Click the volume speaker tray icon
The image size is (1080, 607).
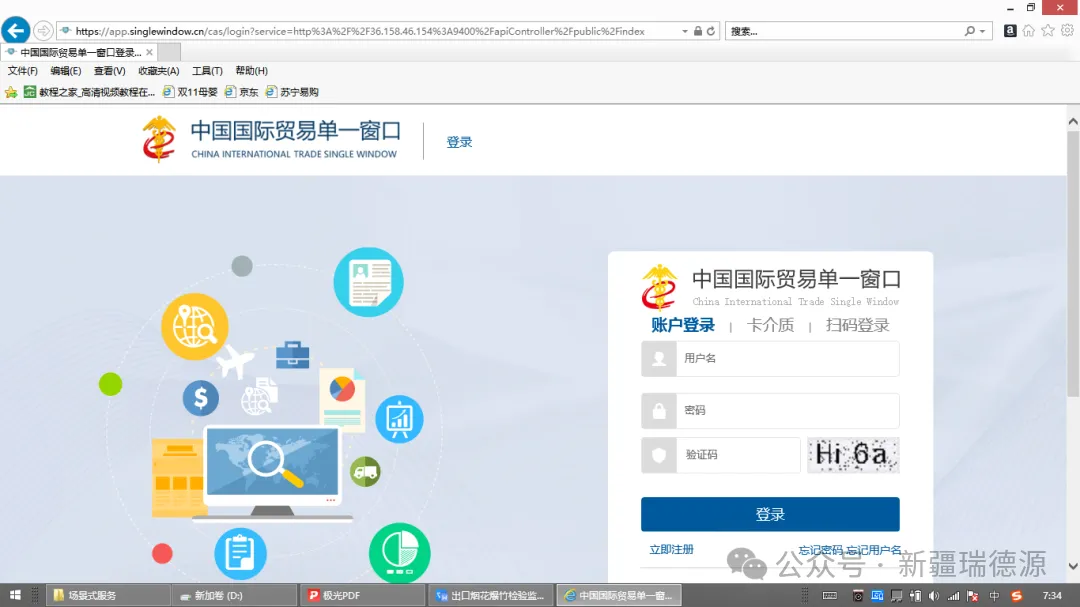coord(934,596)
